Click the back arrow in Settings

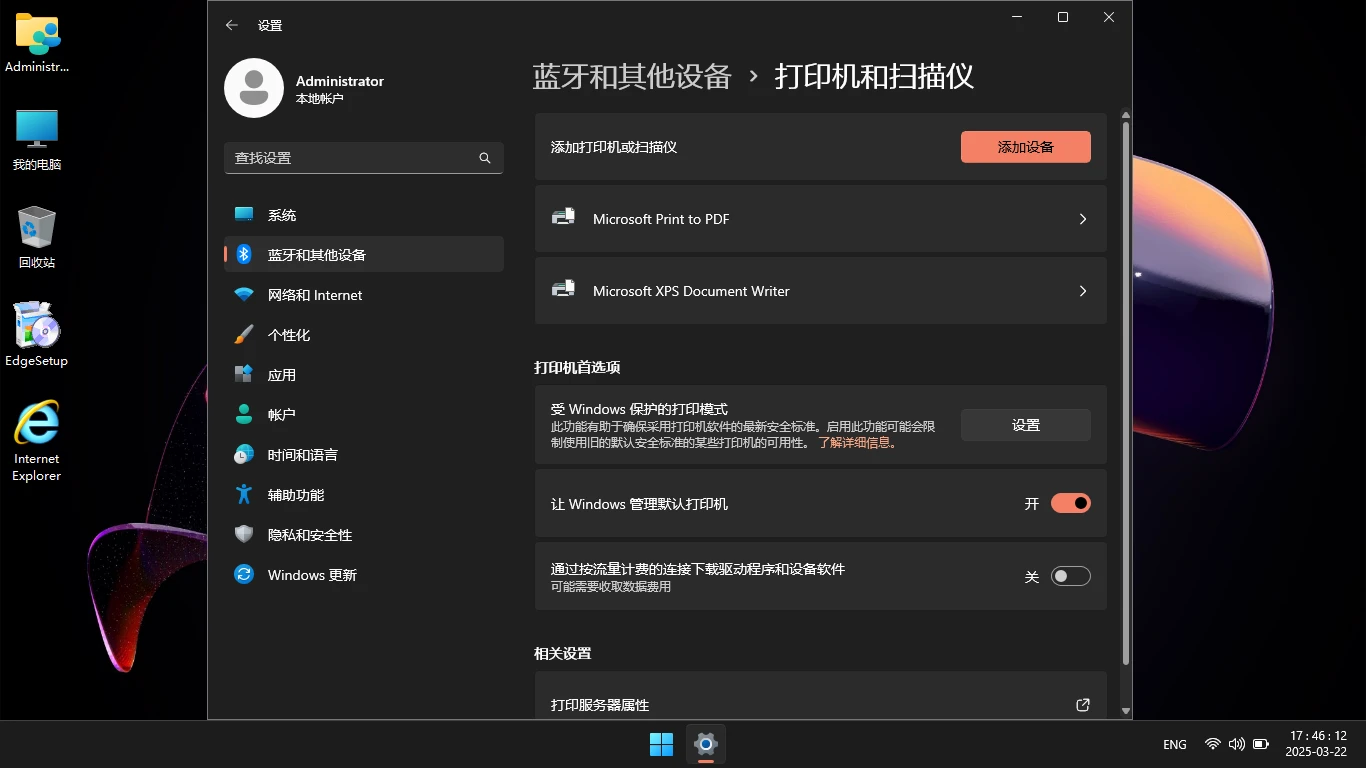coord(232,25)
